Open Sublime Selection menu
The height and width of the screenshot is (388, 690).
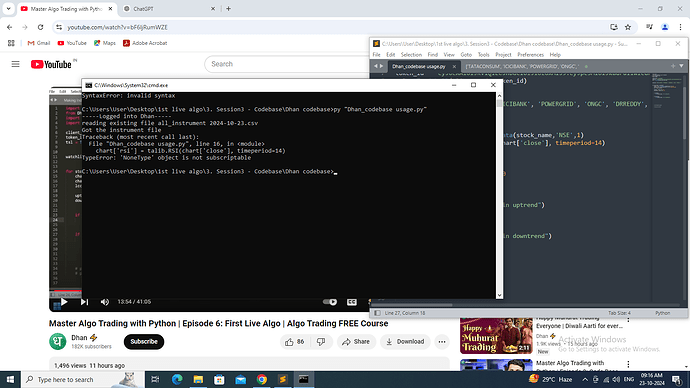[x=411, y=55]
